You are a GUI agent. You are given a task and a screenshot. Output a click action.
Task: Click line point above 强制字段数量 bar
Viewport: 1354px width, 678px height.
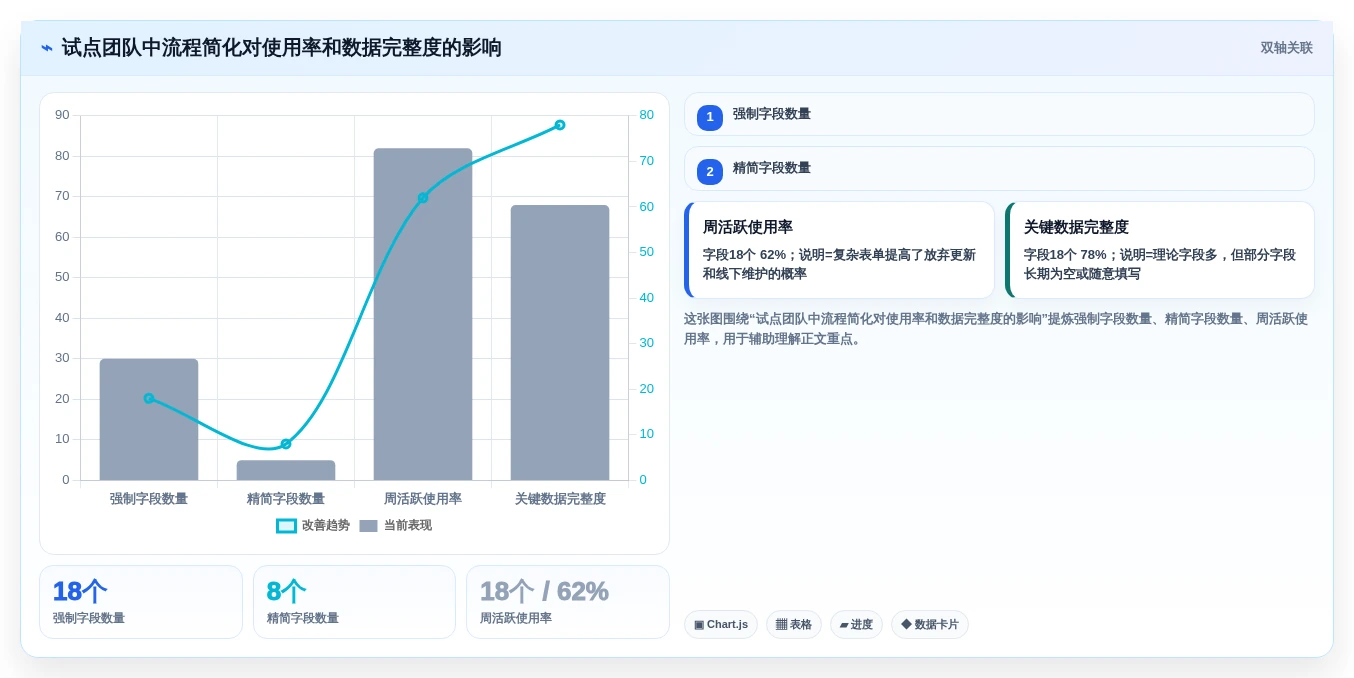(149, 398)
